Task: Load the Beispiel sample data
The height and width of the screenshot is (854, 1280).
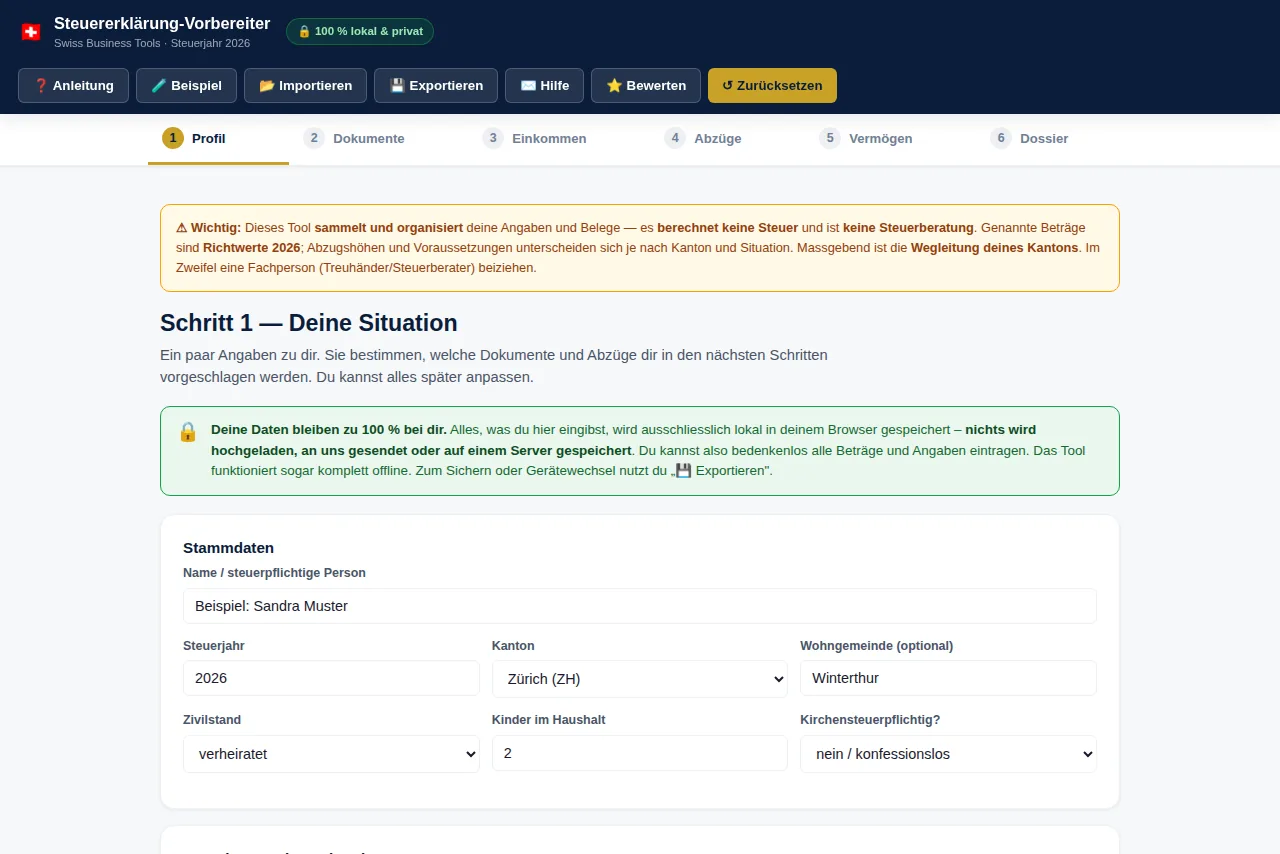Action: click(x=186, y=85)
